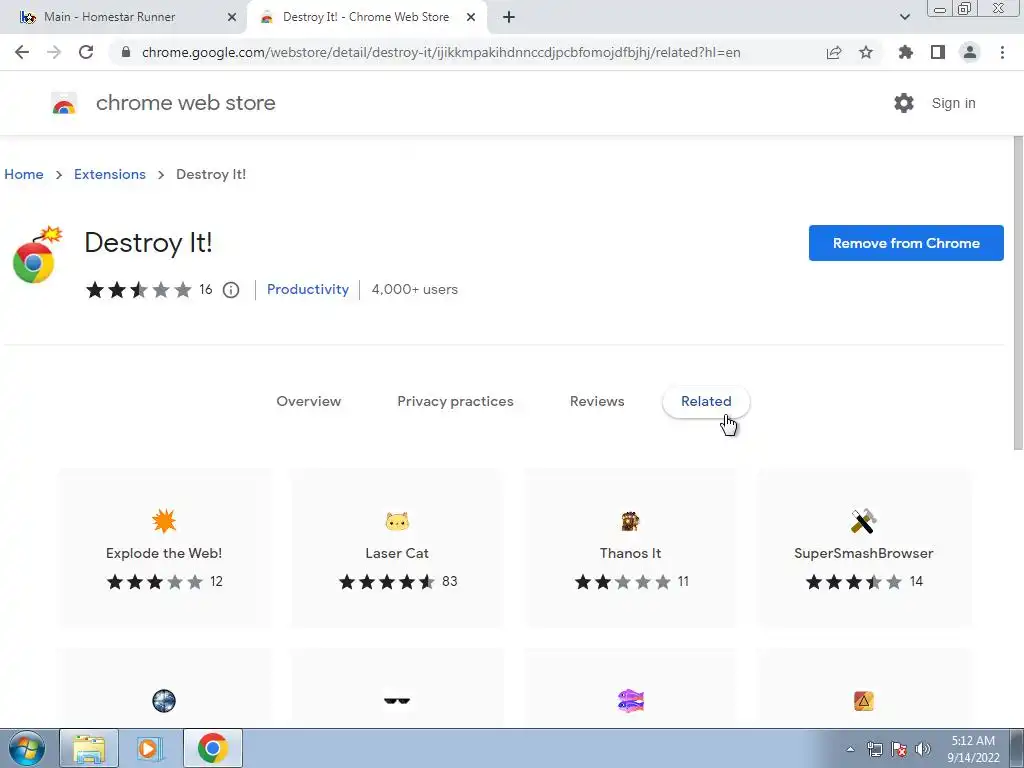Click the padlock site info icon
This screenshot has height=768, width=1024.
[126, 52]
